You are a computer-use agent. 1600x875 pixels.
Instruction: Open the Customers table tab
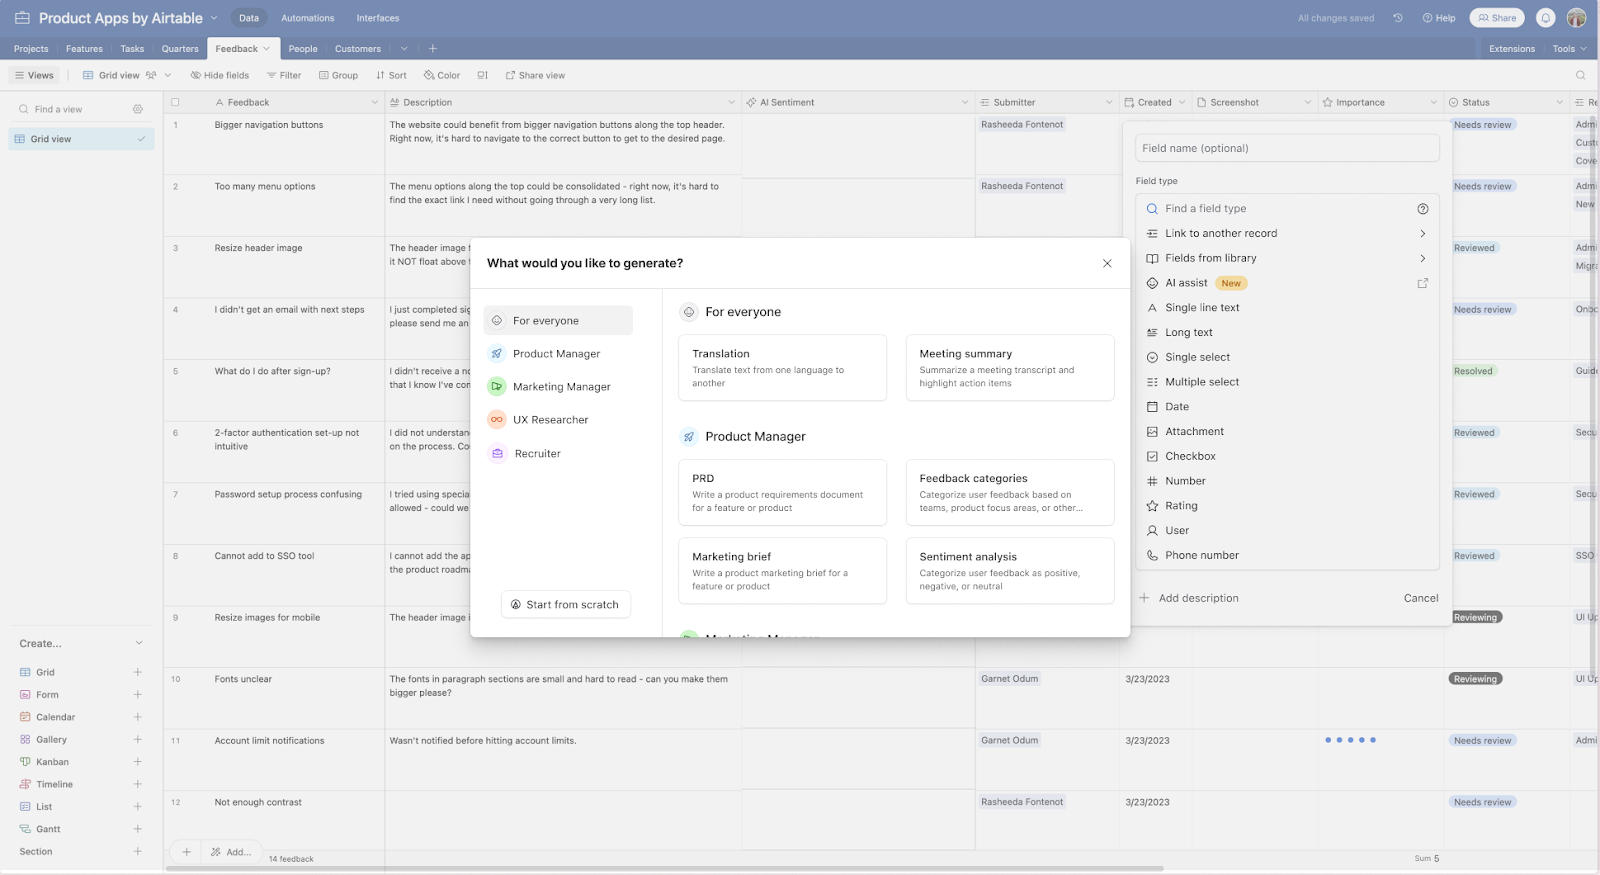358,49
